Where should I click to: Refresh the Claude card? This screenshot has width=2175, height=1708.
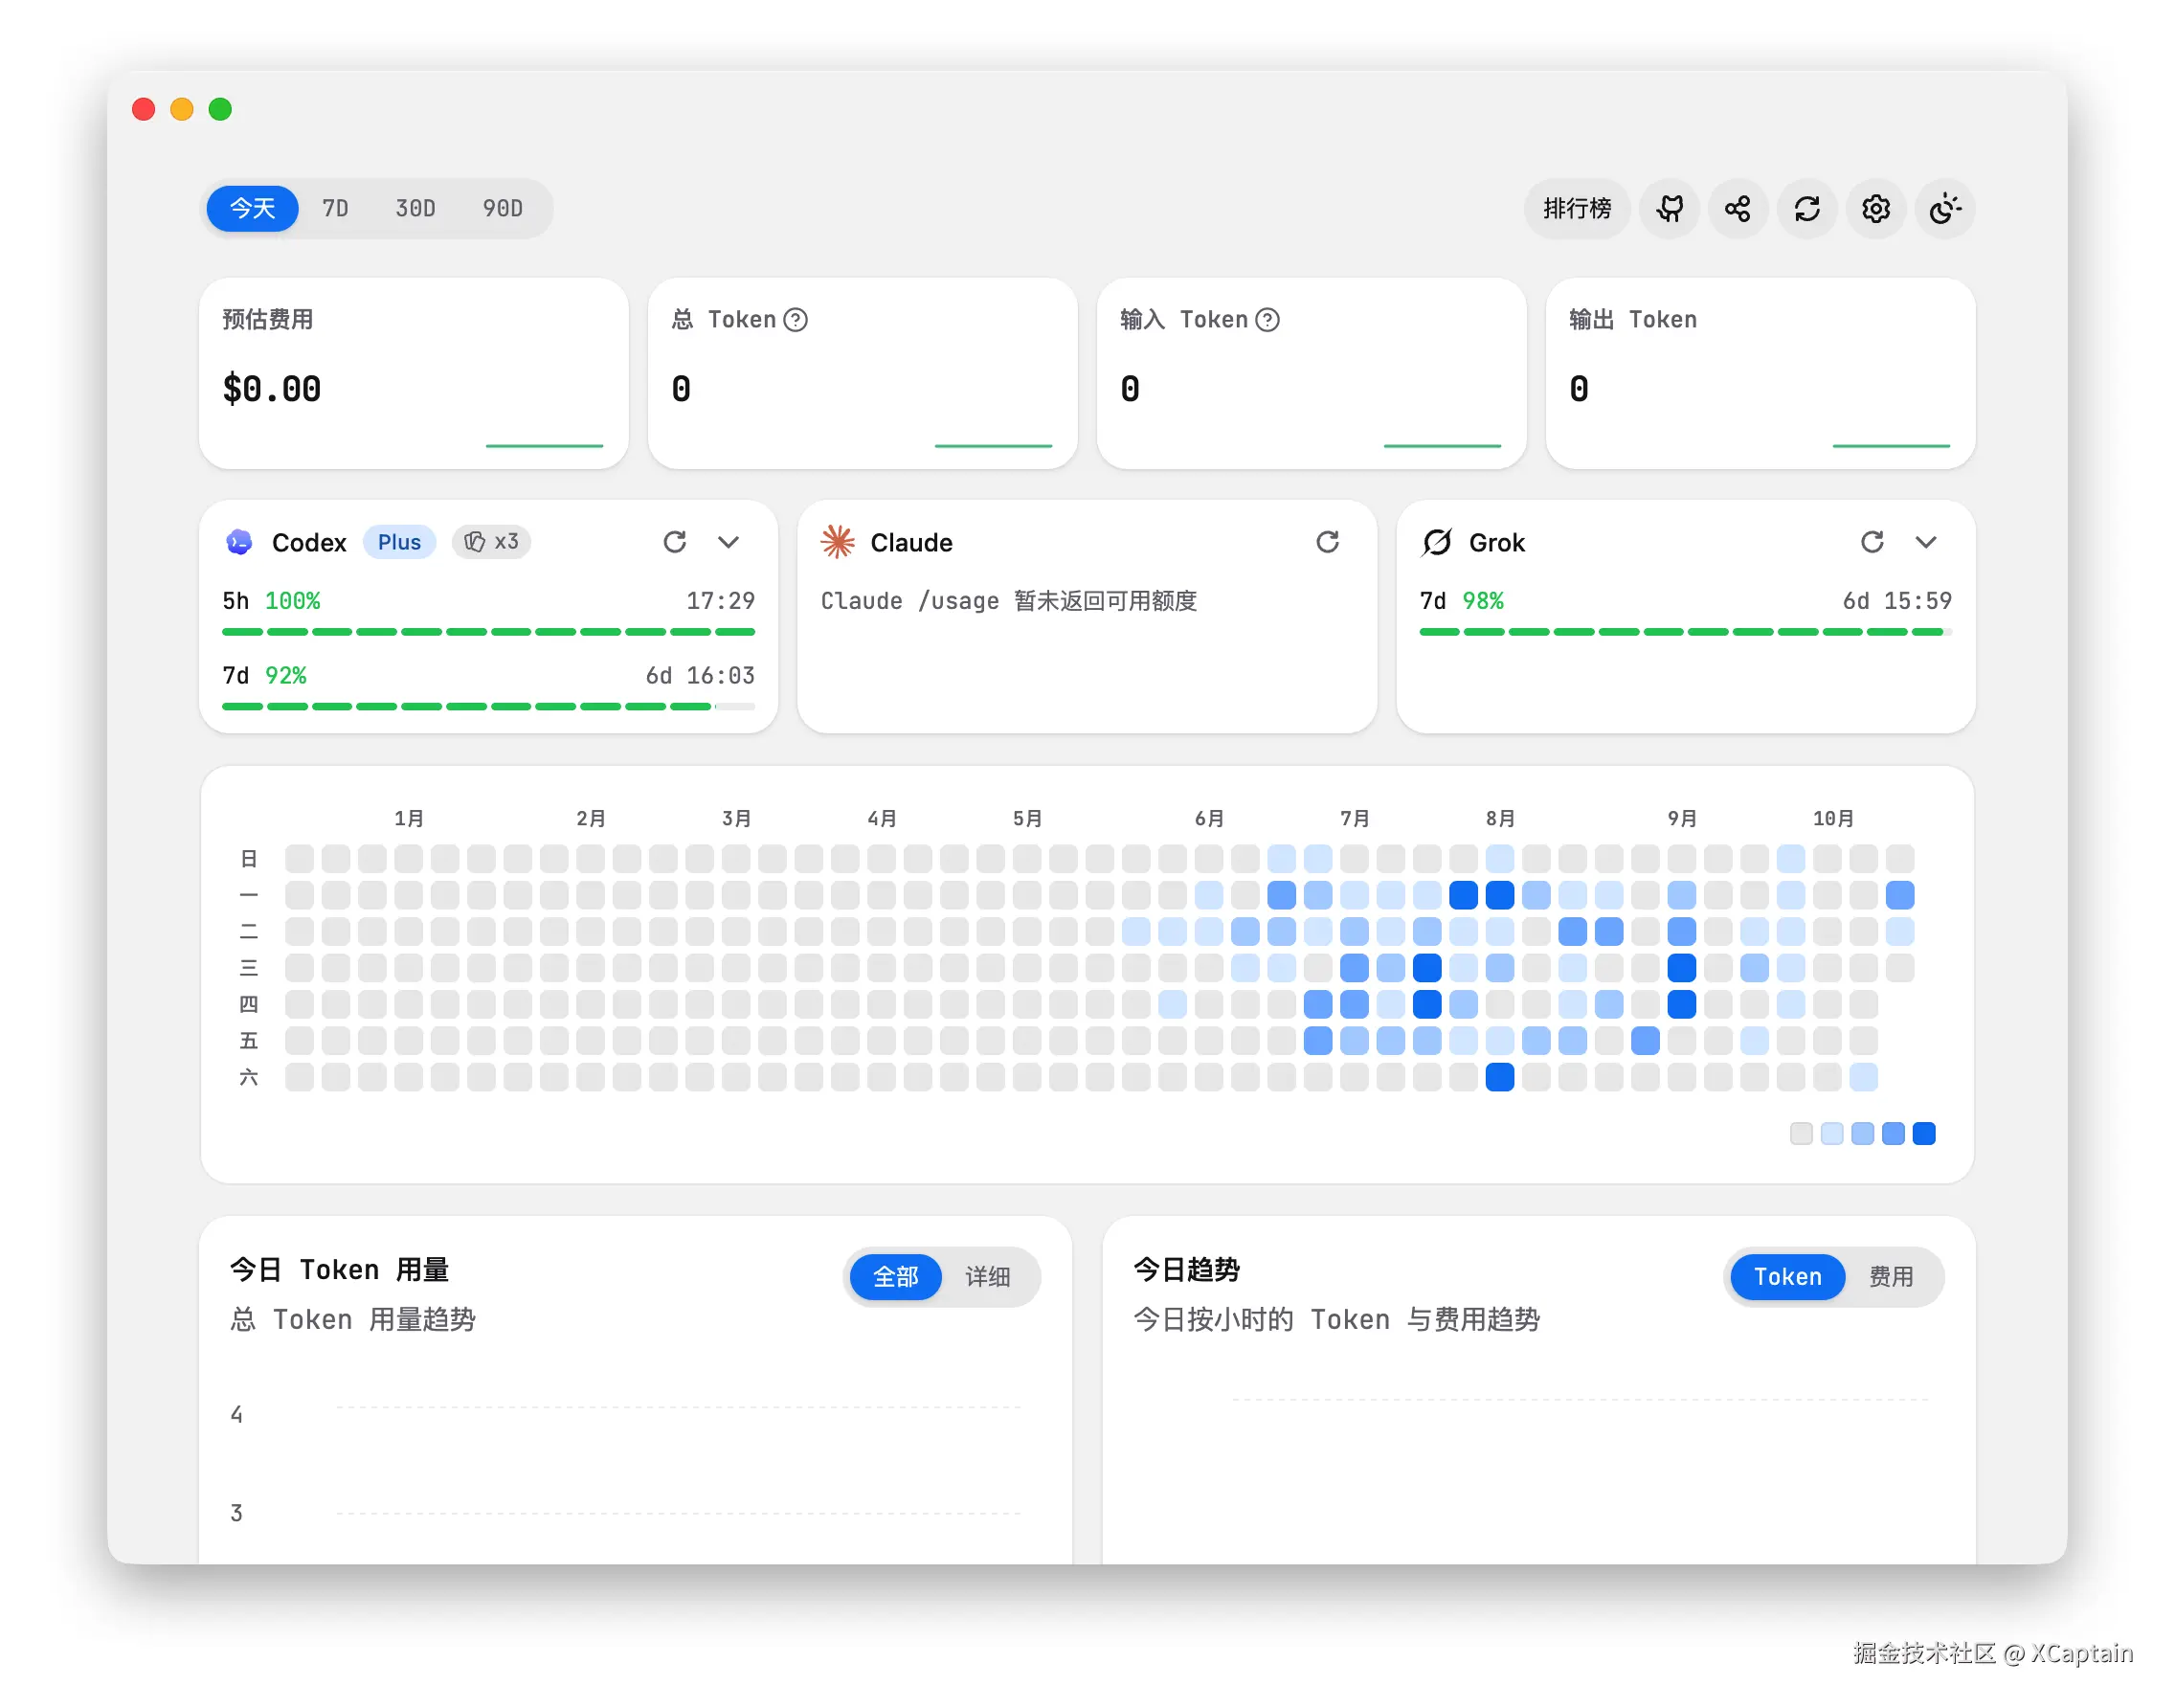(x=1327, y=541)
